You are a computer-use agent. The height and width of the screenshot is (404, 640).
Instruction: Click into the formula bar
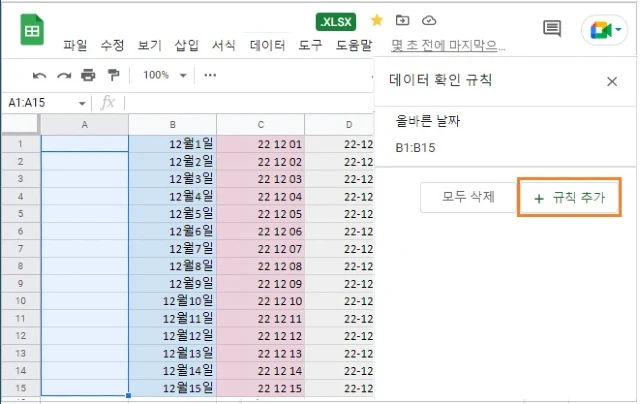(248, 103)
